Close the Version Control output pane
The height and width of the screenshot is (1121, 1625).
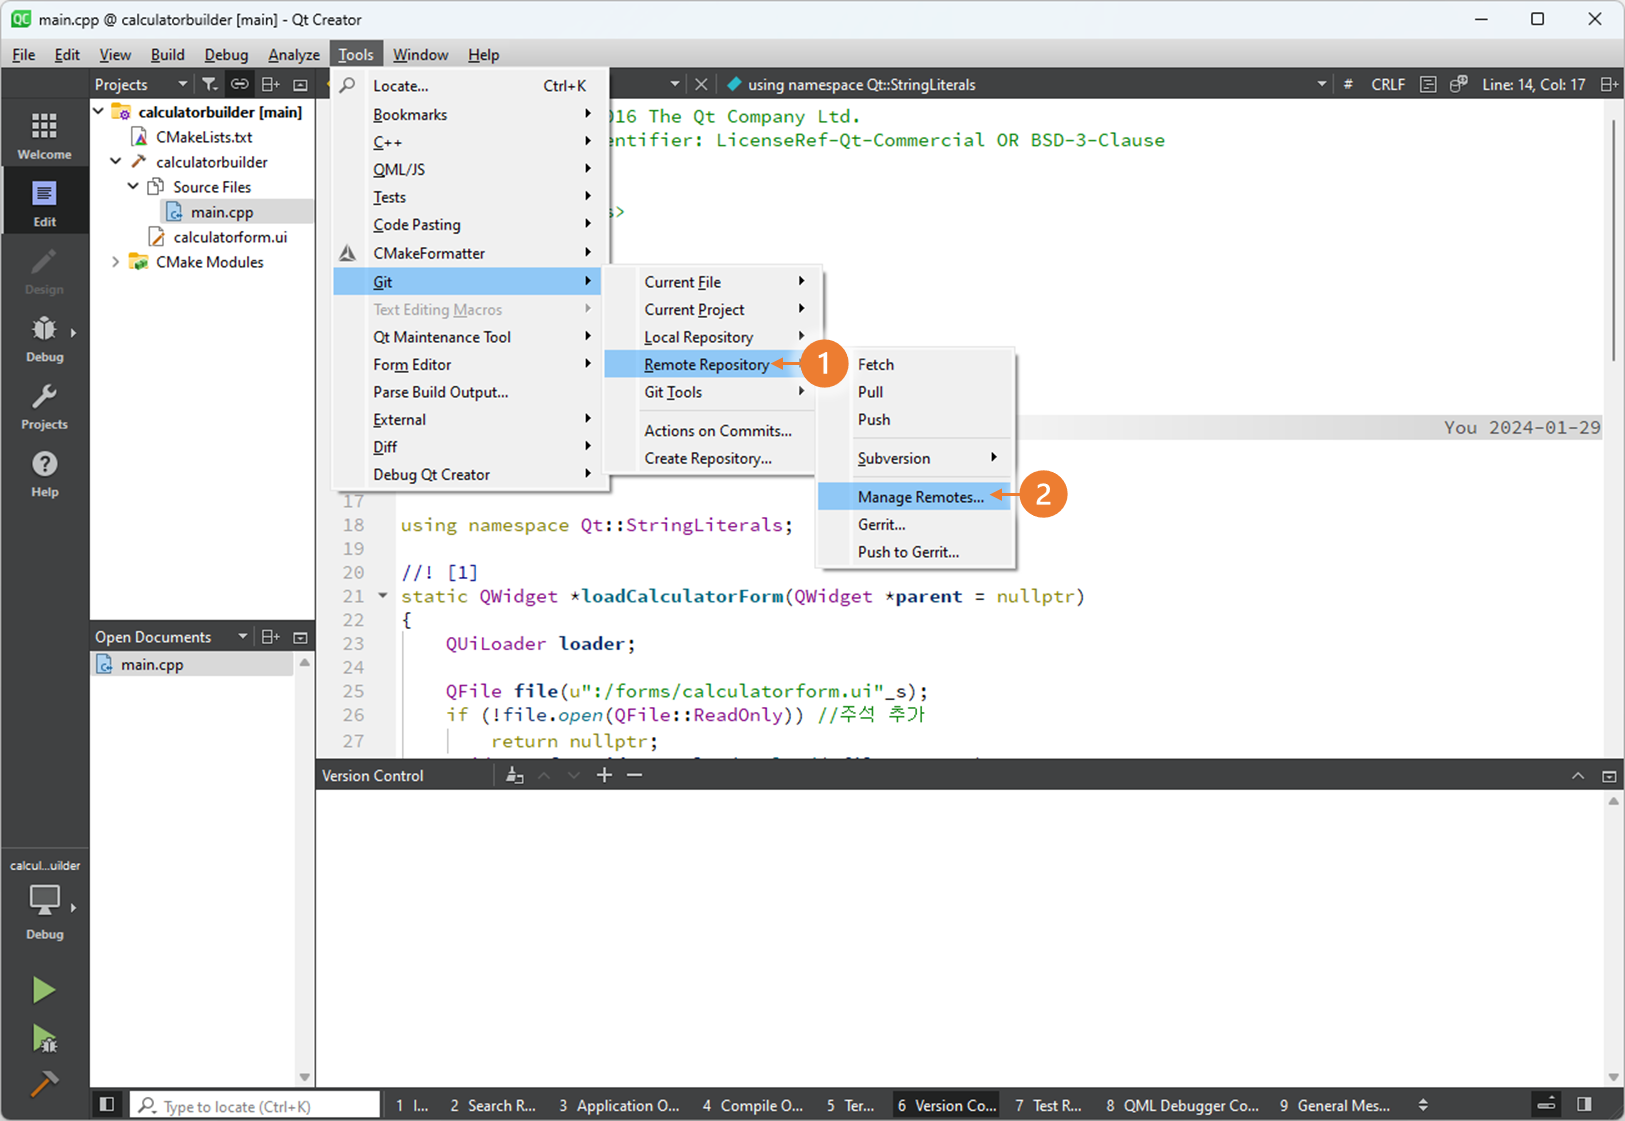tap(1609, 775)
